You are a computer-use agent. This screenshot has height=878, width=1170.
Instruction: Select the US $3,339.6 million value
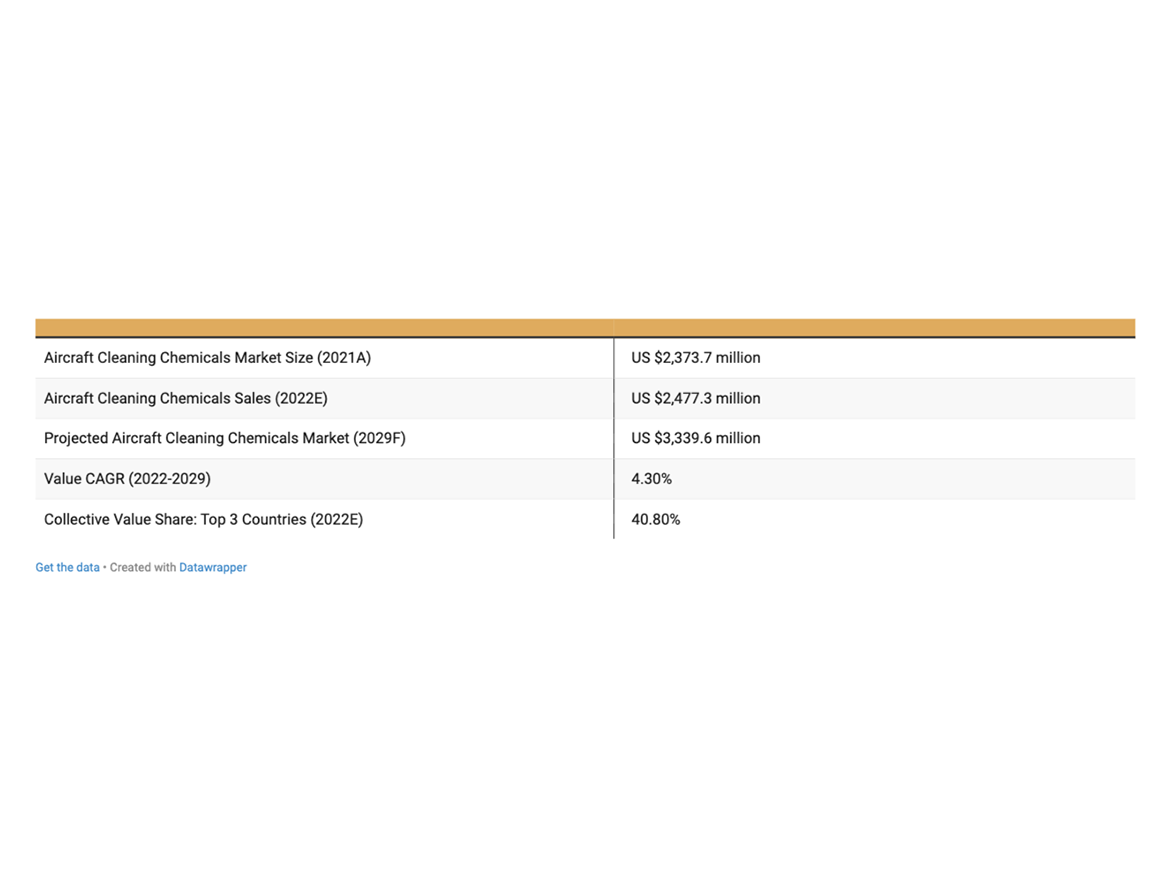click(x=695, y=438)
